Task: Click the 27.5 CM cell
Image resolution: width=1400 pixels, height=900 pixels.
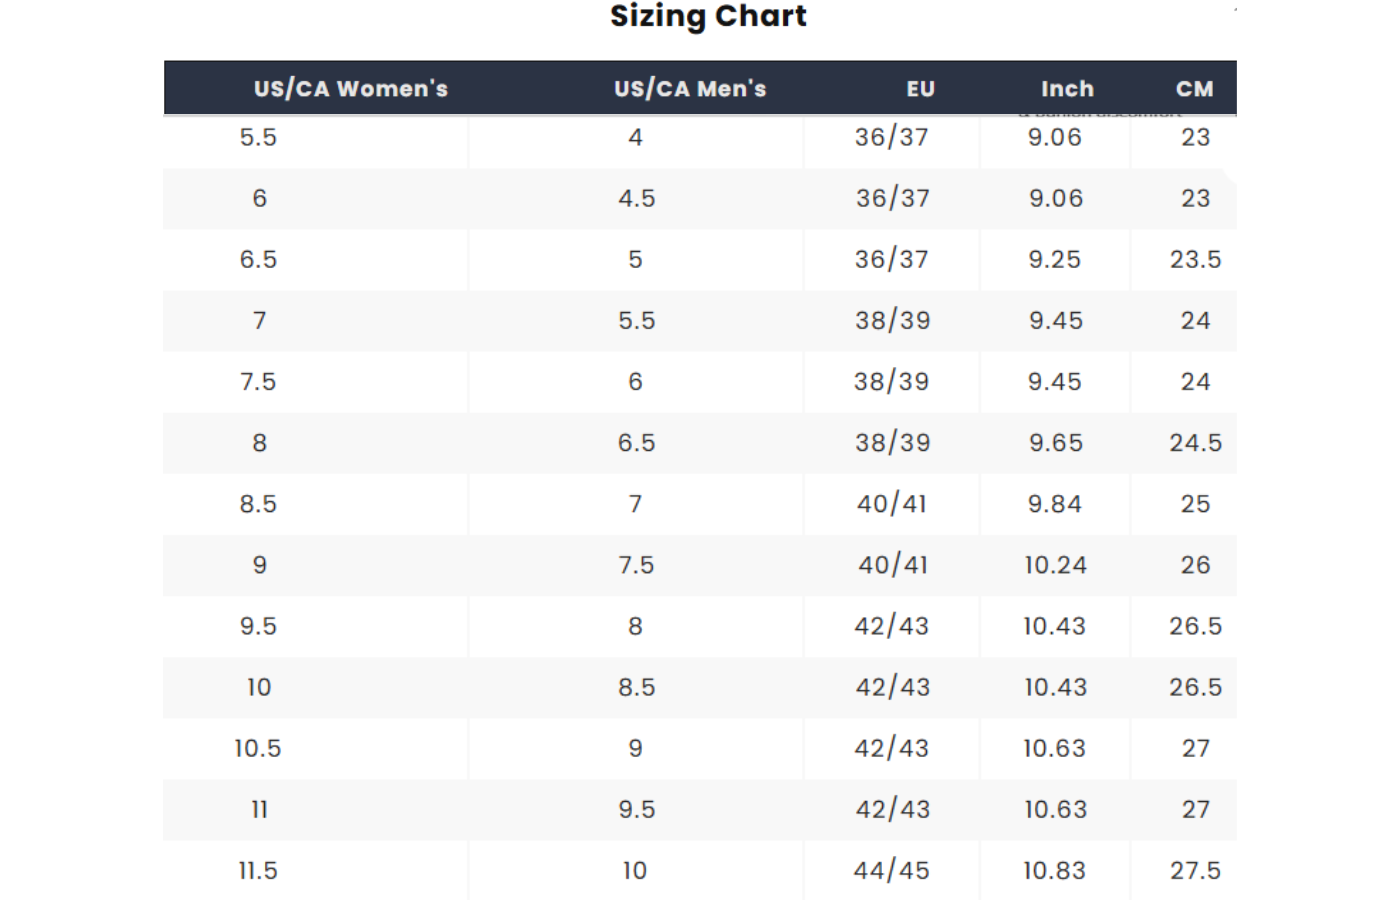Action: tap(1195, 870)
